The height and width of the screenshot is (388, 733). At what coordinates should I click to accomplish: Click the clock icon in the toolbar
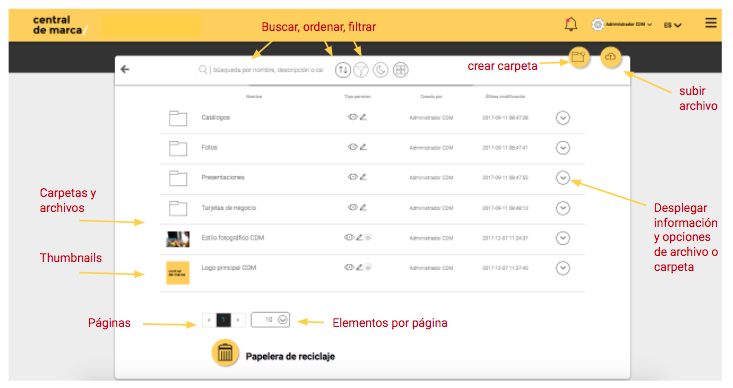click(381, 70)
